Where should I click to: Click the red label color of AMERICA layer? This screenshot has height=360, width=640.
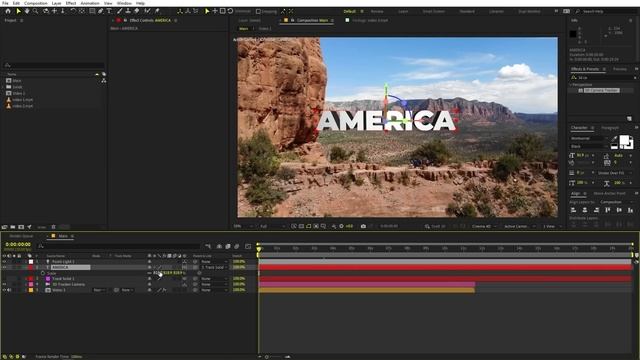point(31,267)
